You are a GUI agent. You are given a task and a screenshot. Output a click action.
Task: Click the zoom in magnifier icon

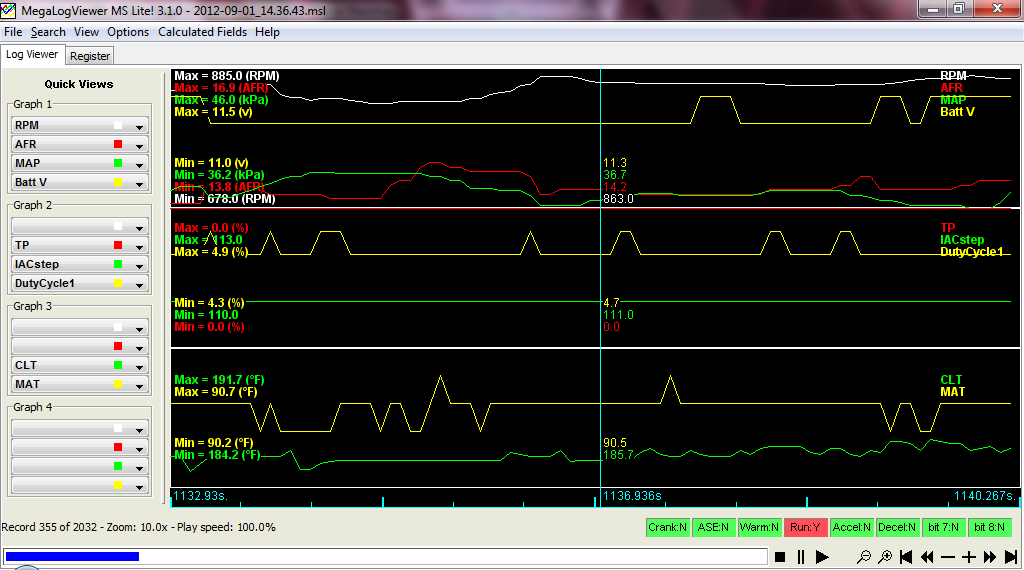(885, 557)
